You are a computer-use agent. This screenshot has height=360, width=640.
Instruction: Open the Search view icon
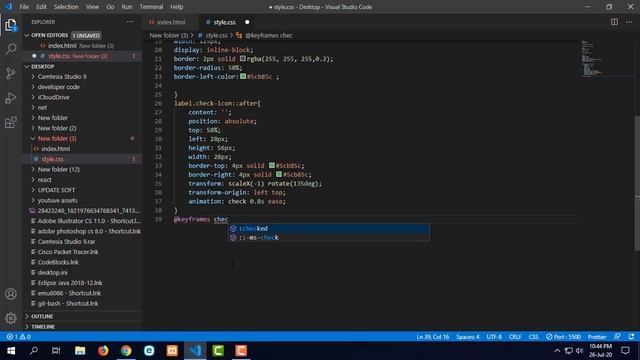pos(11,49)
